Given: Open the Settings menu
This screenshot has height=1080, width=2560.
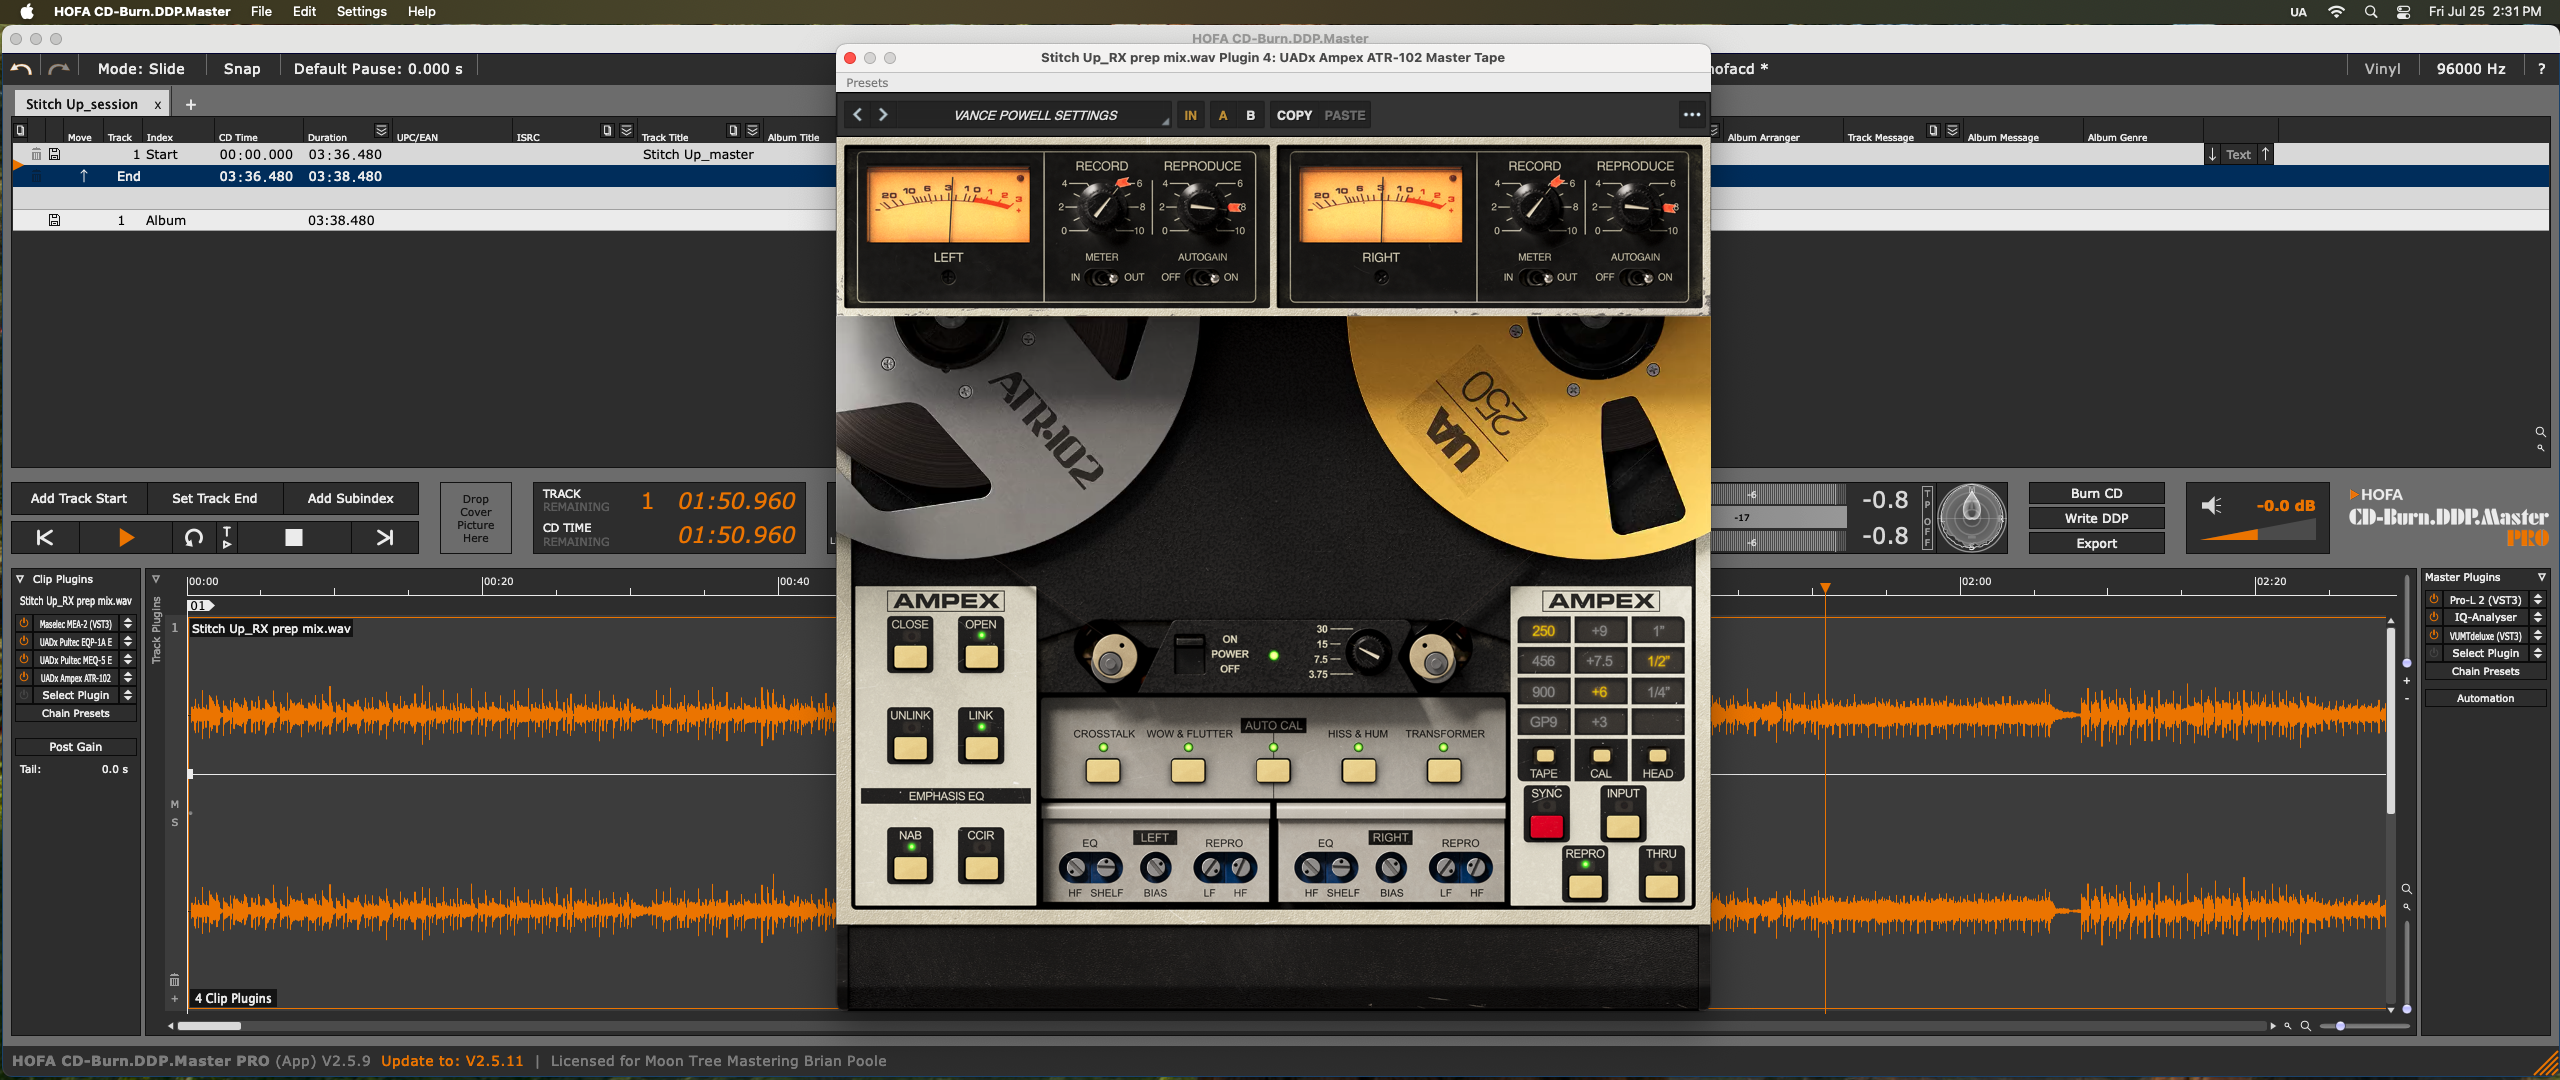Looking at the screenshot, I should coord(361,11).
